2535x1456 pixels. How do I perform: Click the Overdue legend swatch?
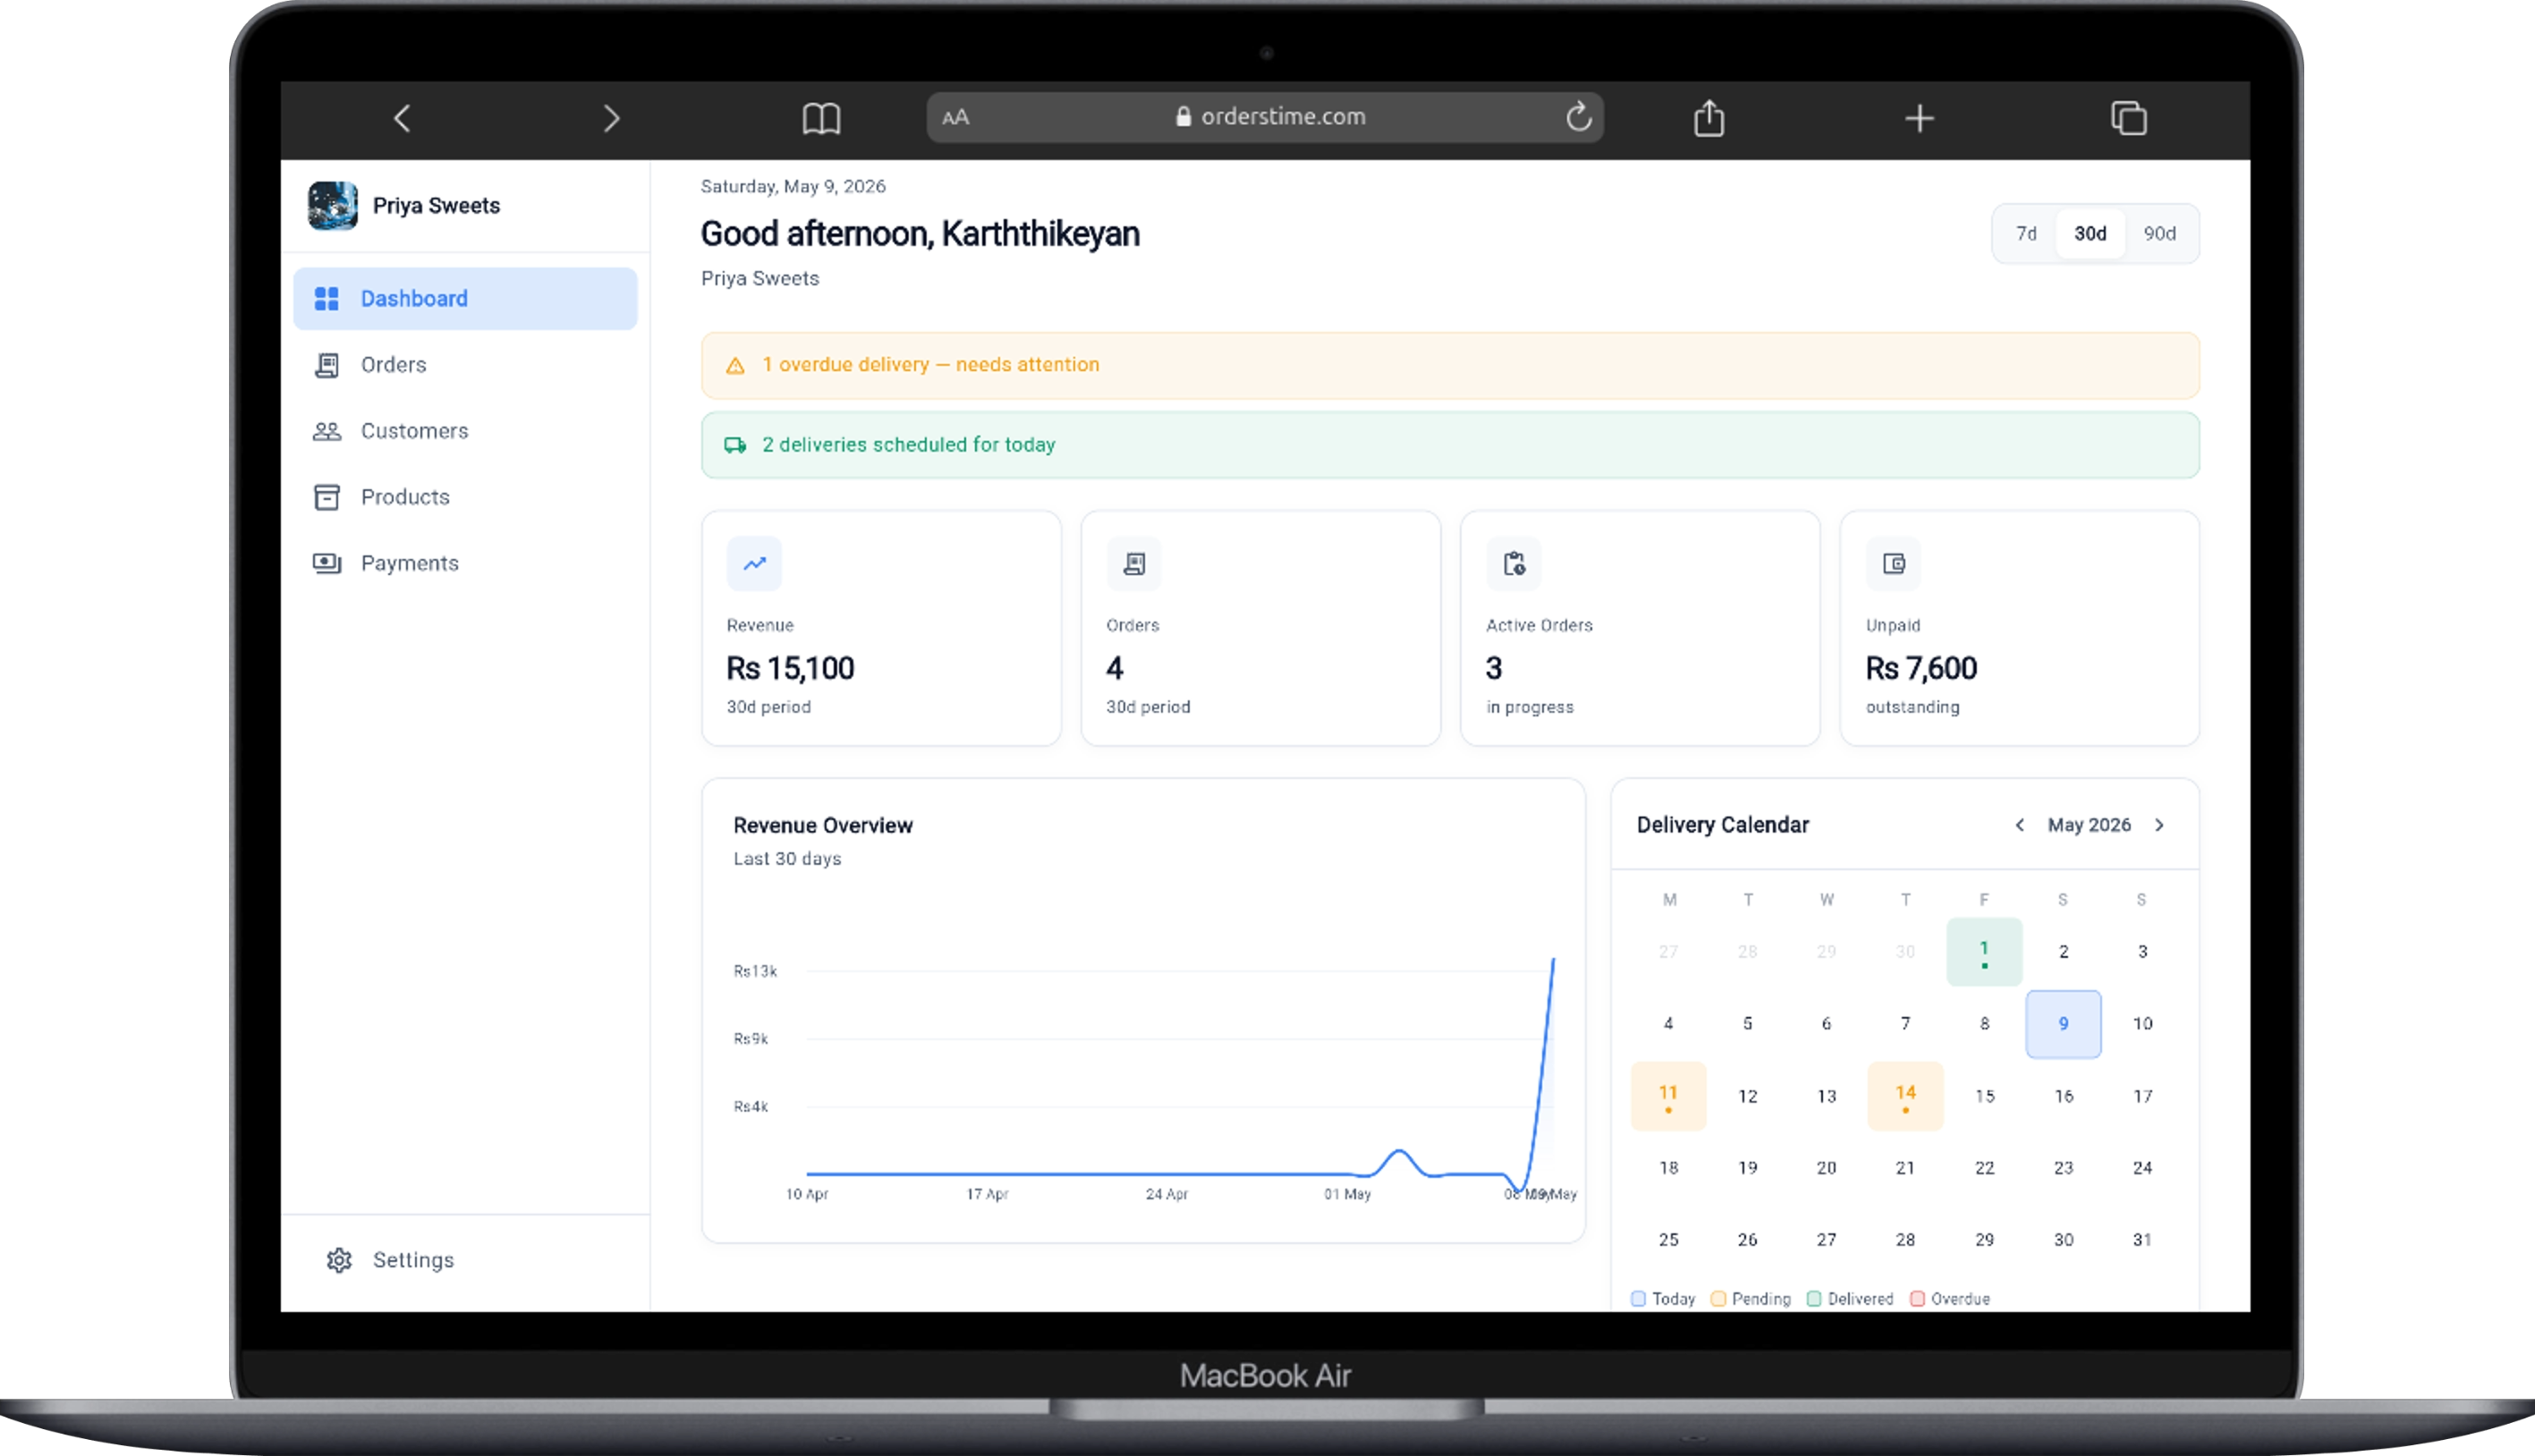(1917, 1299)
